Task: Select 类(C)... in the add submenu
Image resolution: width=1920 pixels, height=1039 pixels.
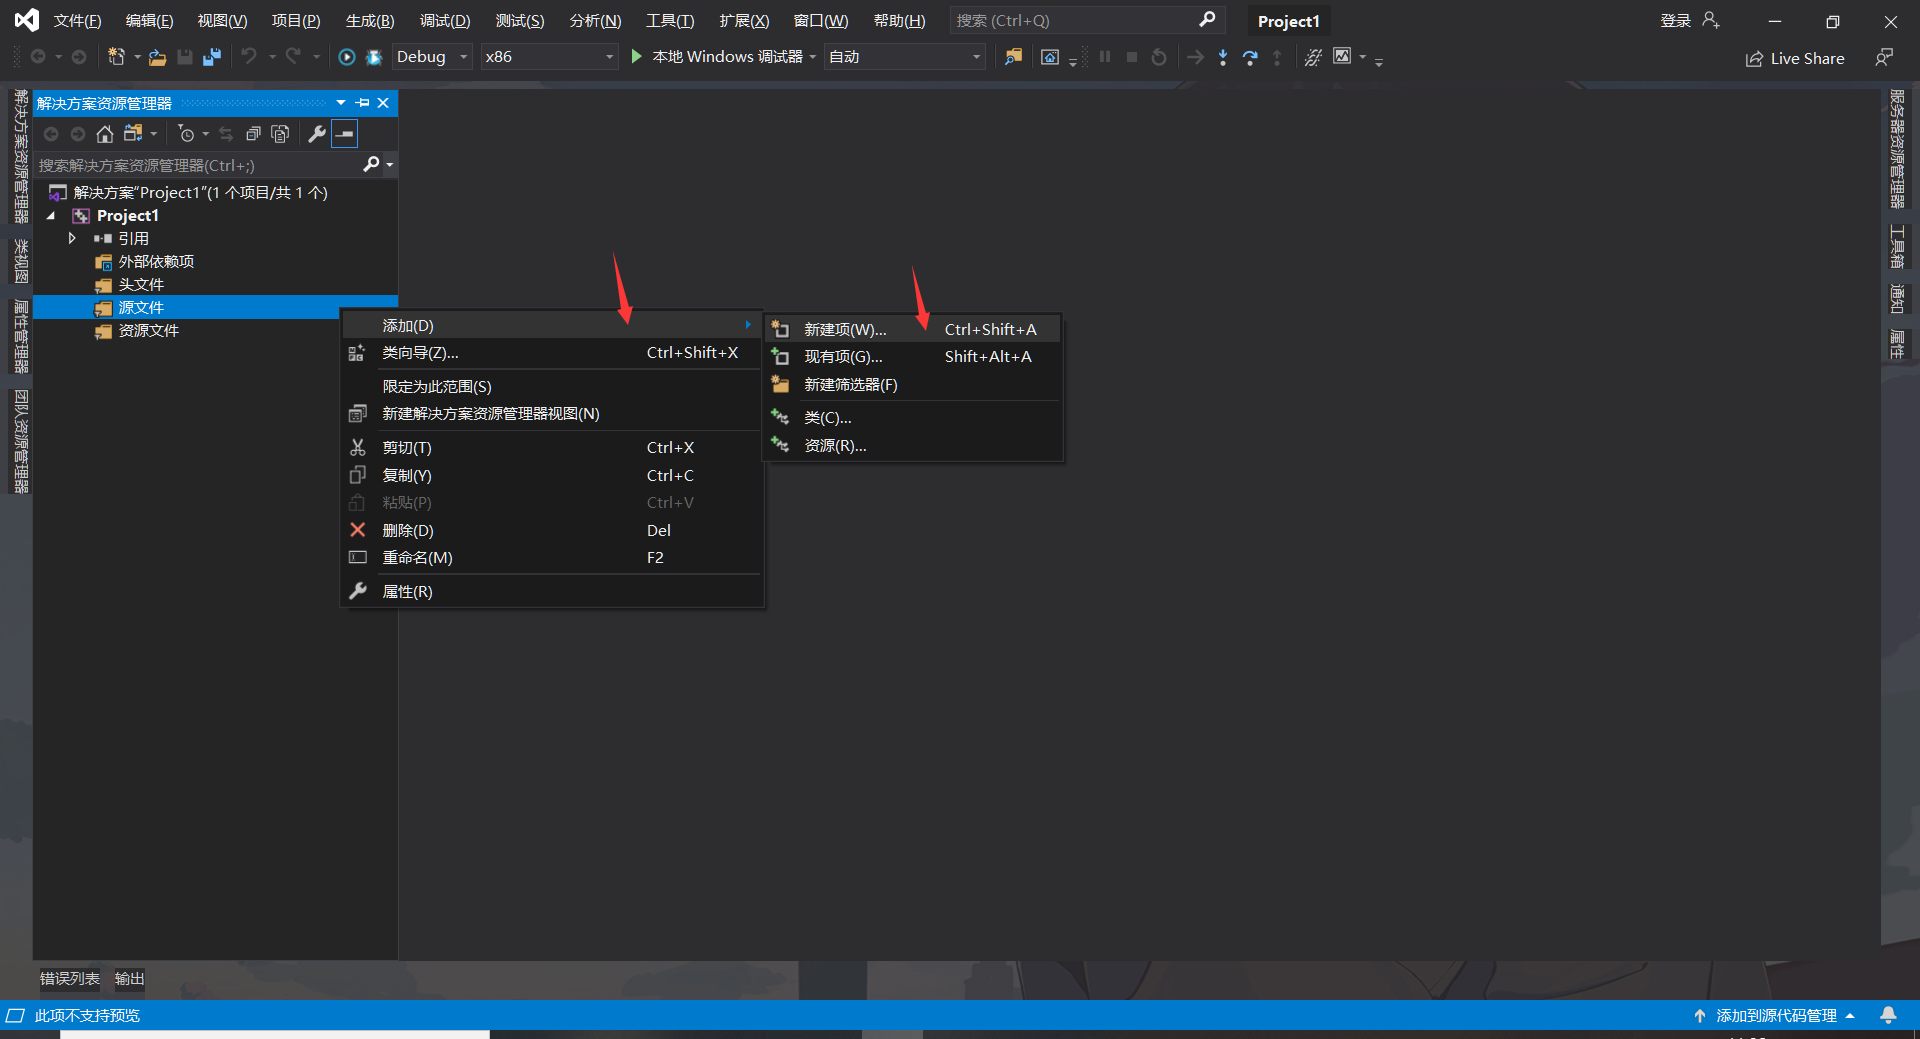Action: [828, 417]
